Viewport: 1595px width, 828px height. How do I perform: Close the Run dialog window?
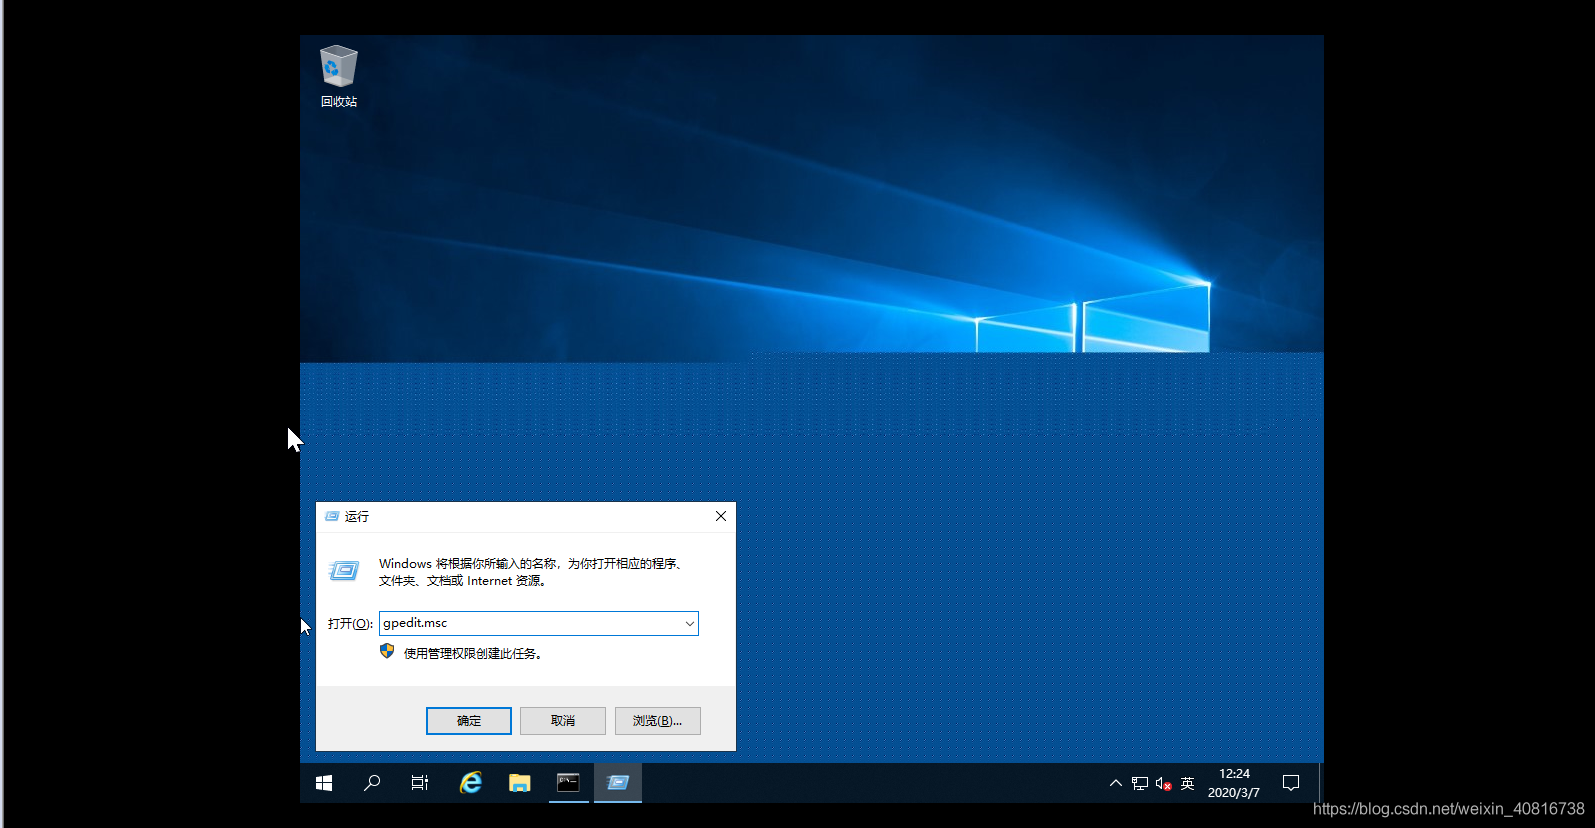click(x=720, y=516)
